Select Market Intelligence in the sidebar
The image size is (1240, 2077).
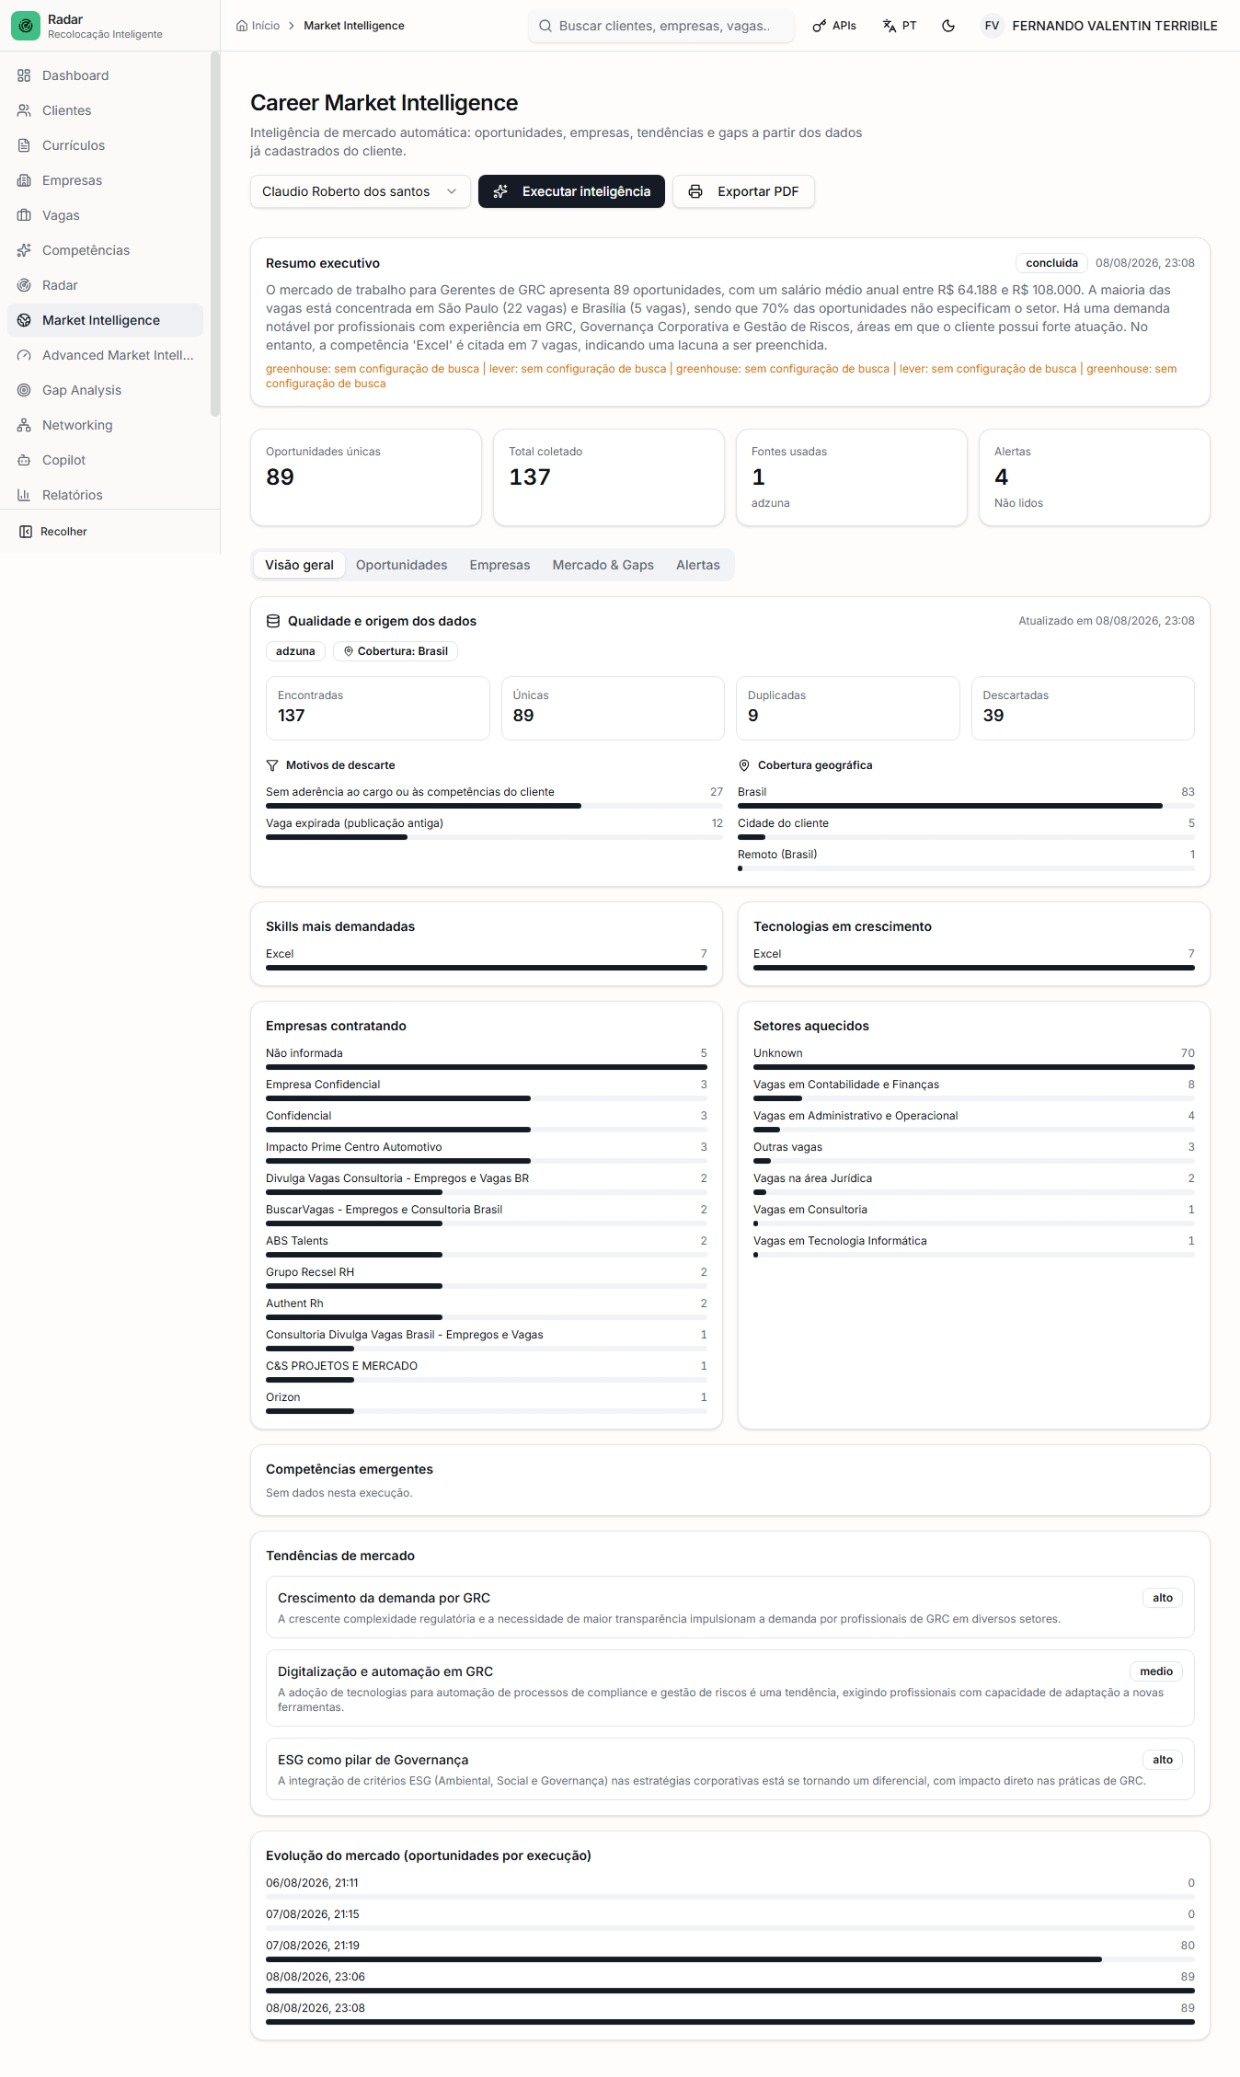(x=105, y=320)
